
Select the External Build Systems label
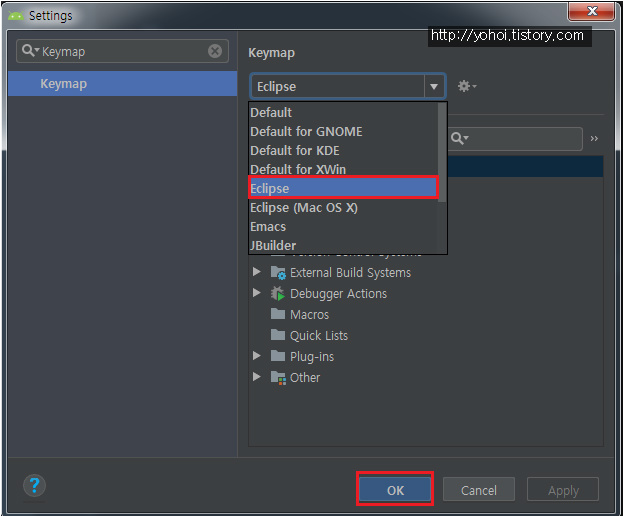(x=350, y=272)
